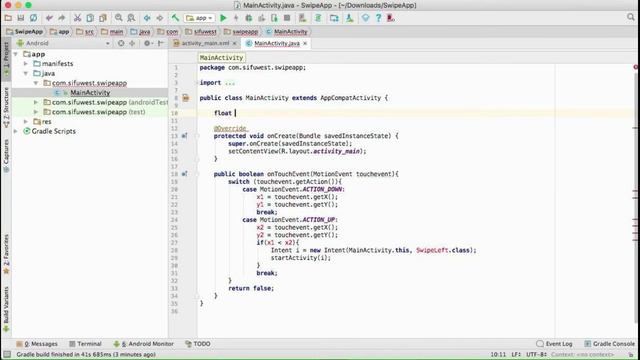Click the swipeapp breadcrumb folder
The width and height of the screenshot is (640, 360).
(241, 31)
